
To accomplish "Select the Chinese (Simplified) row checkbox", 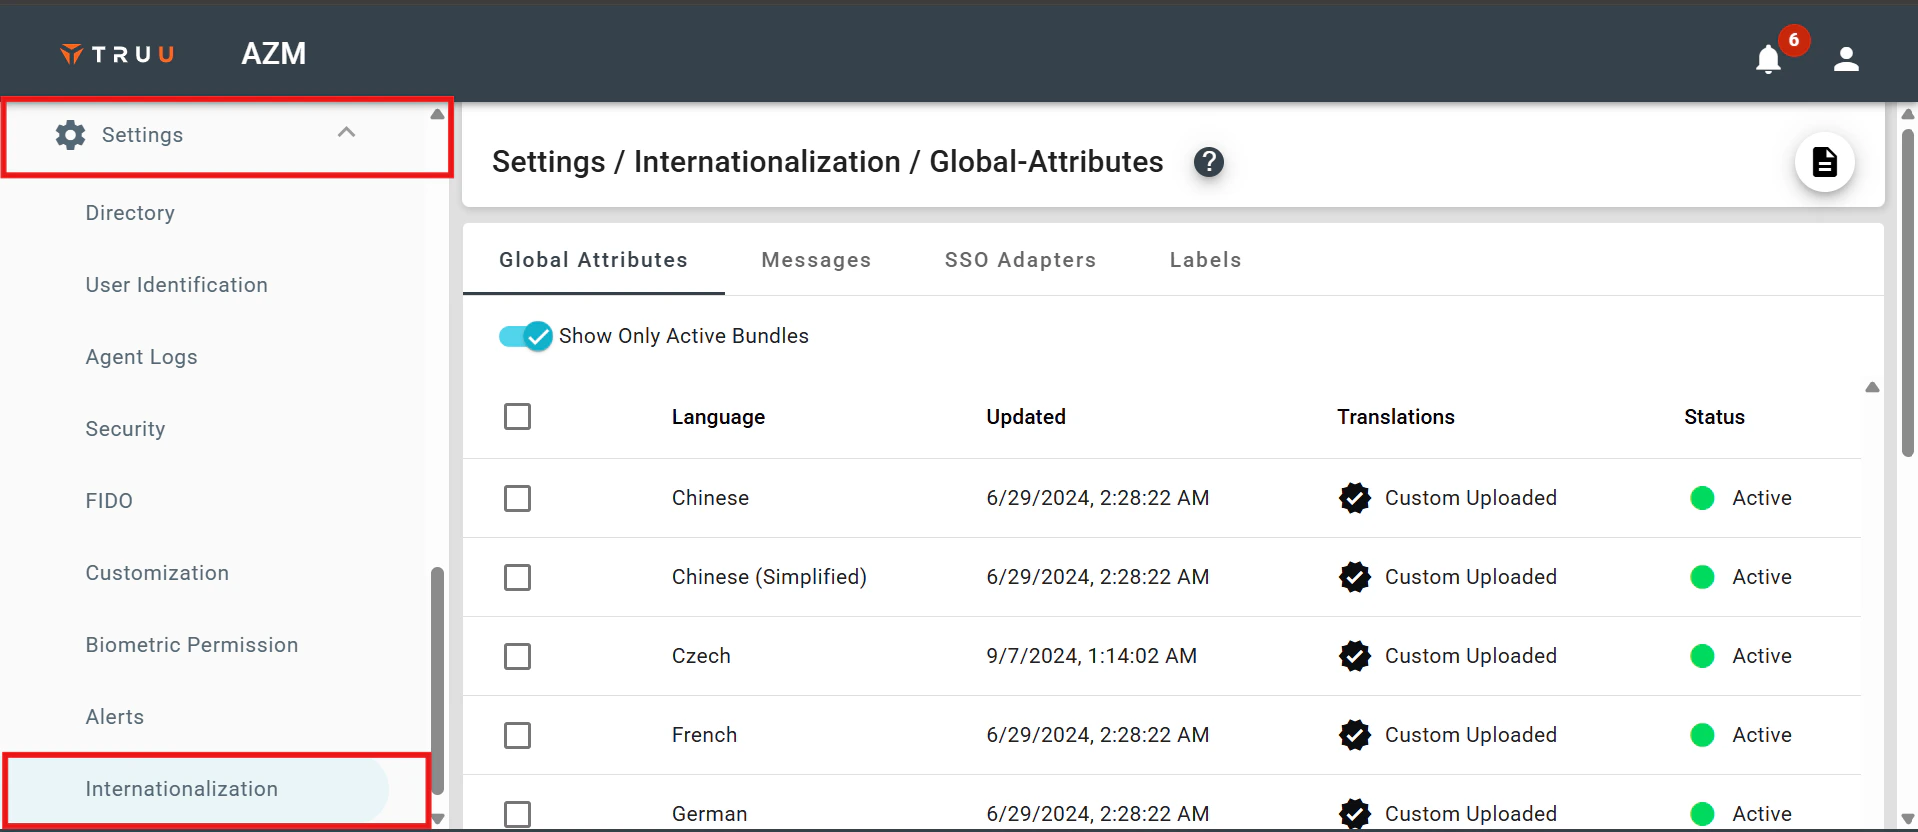I will pyautogui.click(x=517, y=577).
